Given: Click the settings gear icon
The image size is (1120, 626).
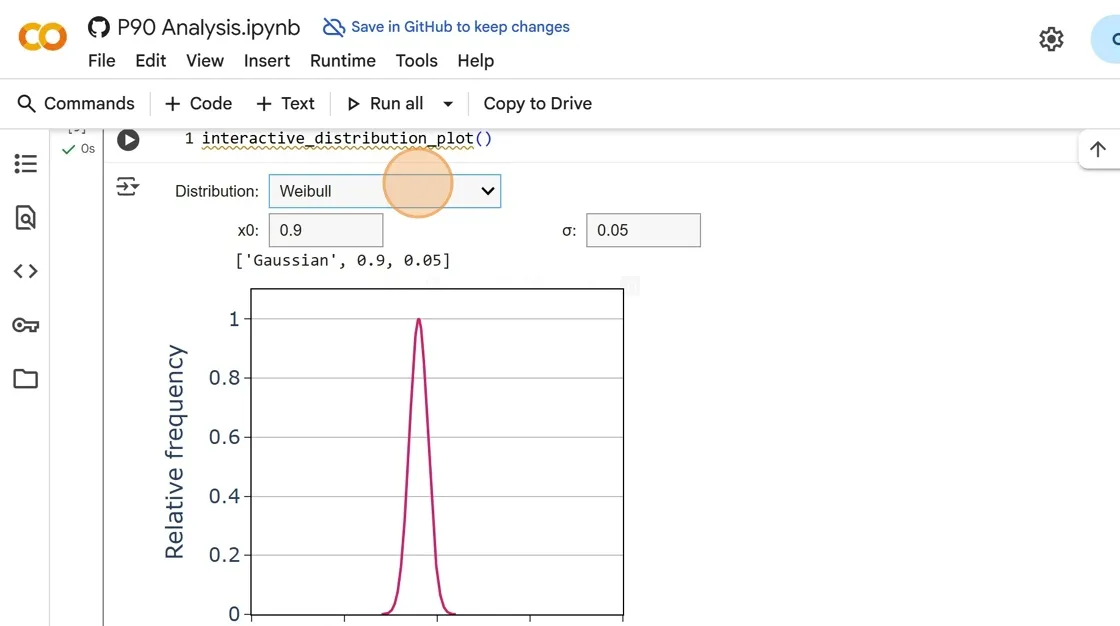Looking at the screenshot, I should click(x=1051, y=39).
